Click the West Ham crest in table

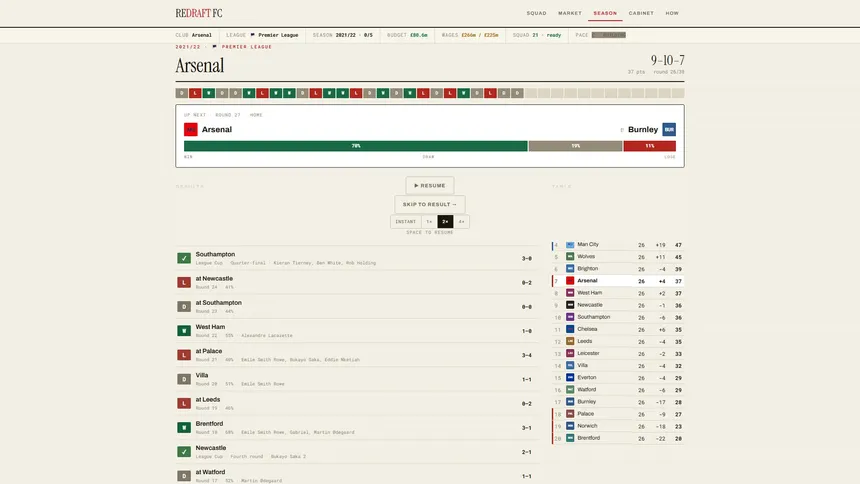(570, 293)
